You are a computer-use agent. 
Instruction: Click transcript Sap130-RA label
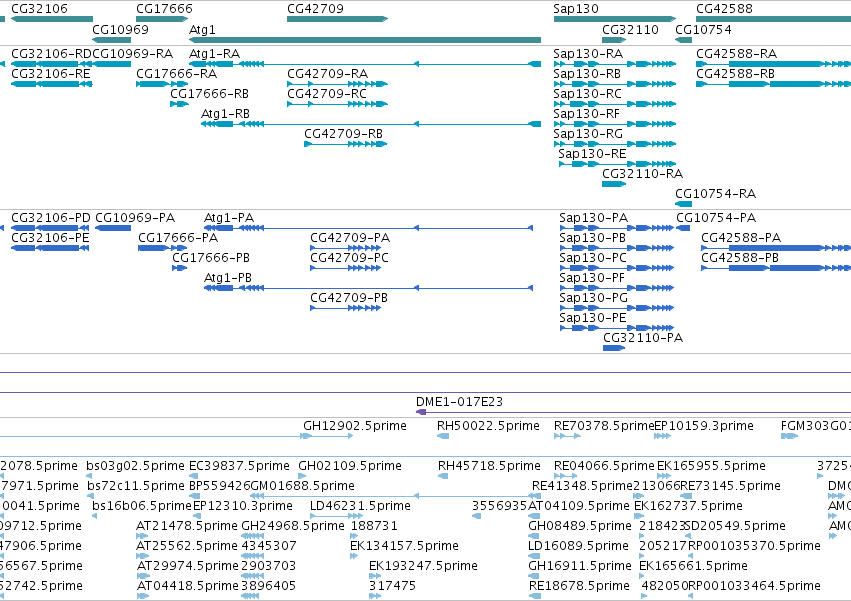tap(588, 54)
